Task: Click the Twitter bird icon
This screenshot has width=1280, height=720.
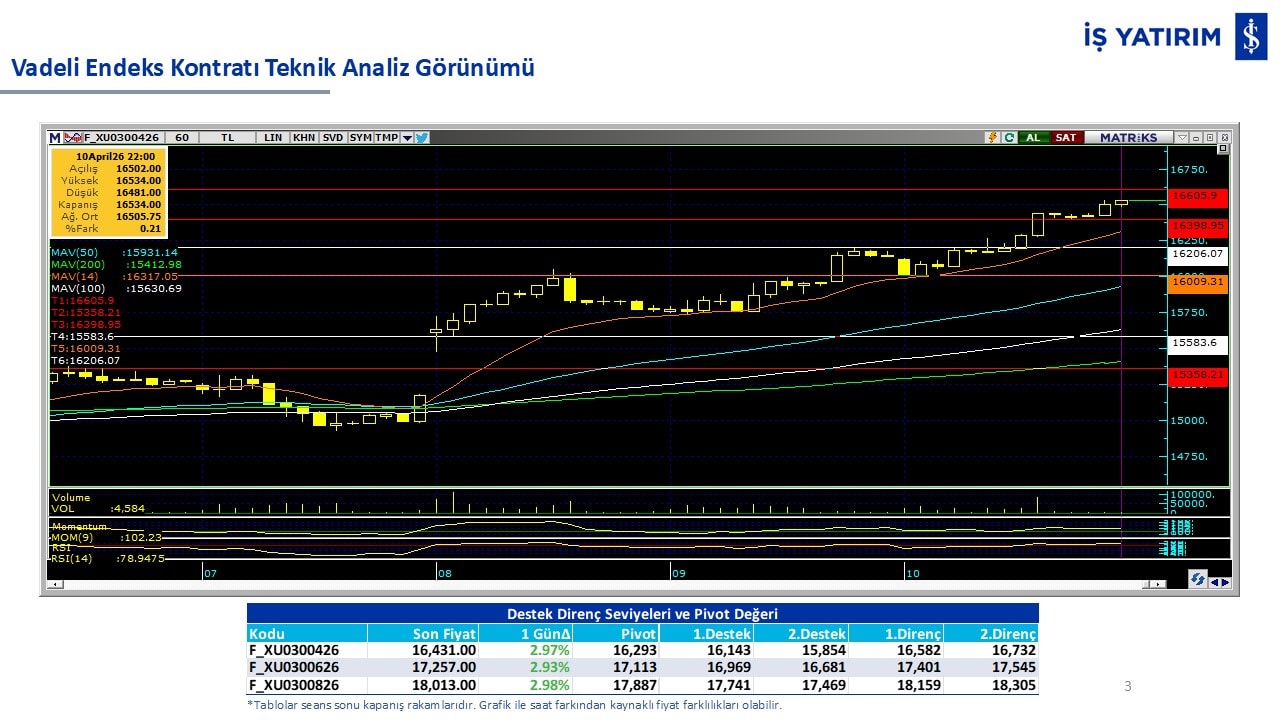Action: (422, 138)
